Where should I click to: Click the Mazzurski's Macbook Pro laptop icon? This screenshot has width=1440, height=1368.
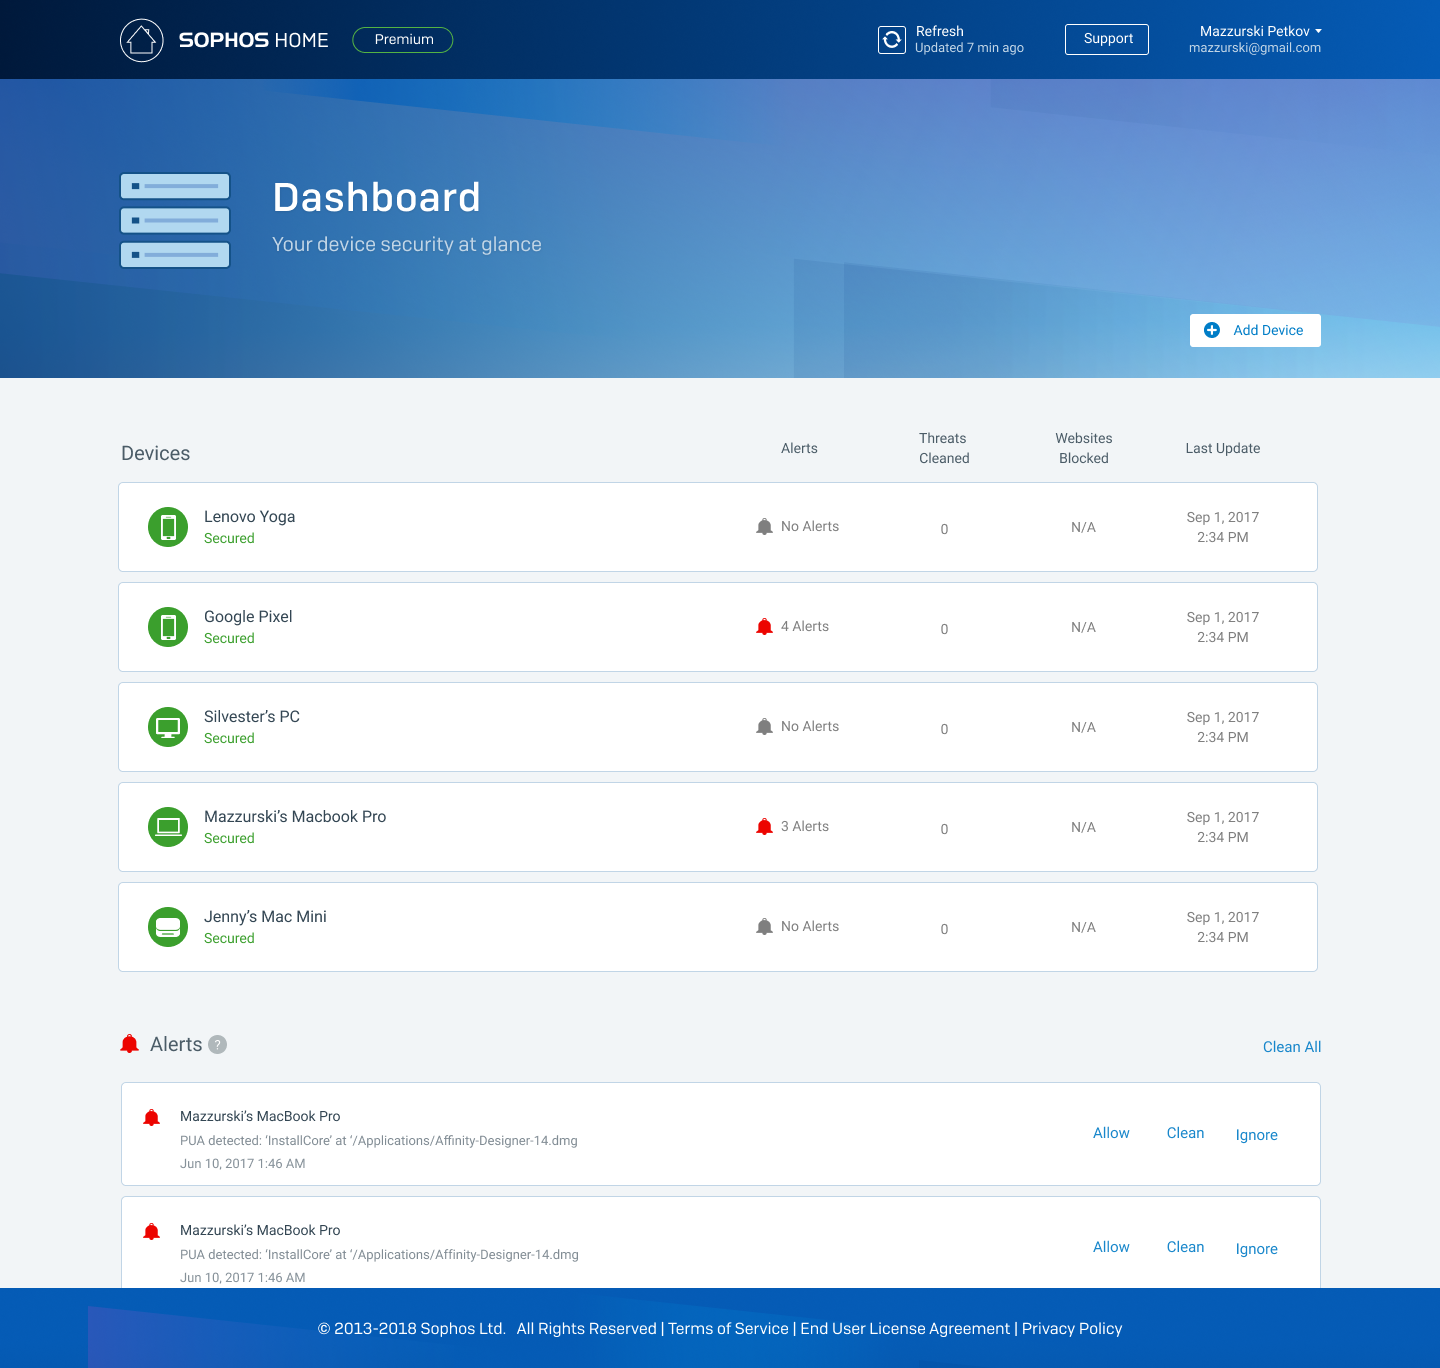click(x=168, y=827)
